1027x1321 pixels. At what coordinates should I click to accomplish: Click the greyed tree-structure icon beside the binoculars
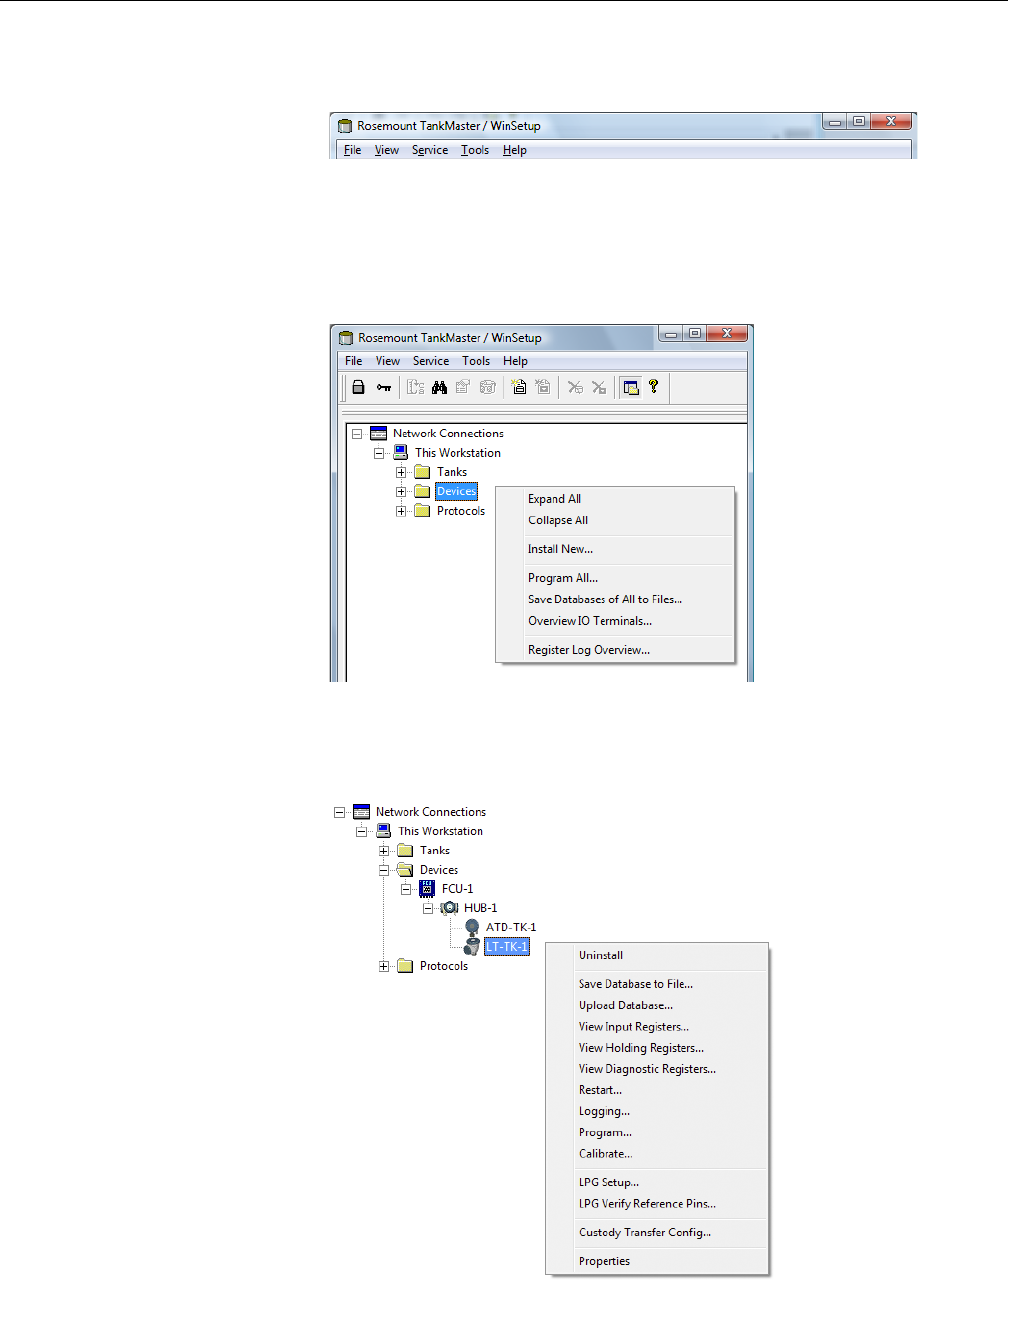point(415,387)
